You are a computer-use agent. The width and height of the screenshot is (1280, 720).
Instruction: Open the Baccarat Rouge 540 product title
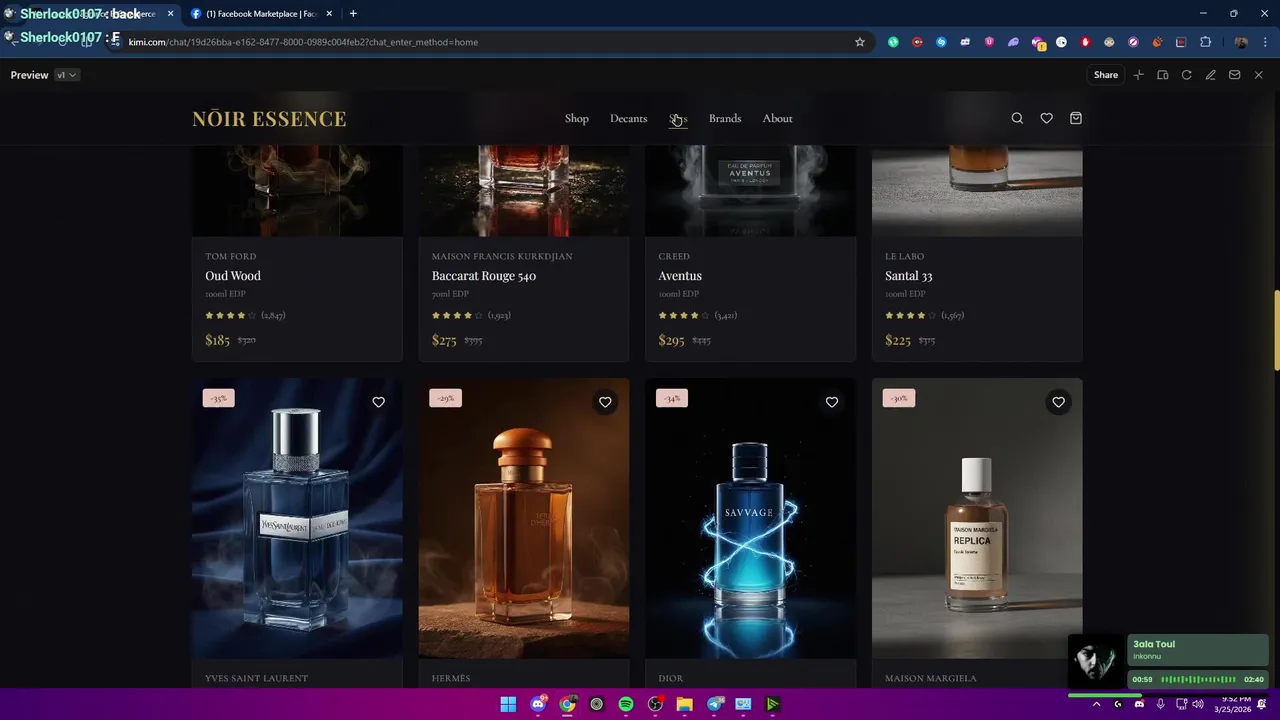(x=484, y=276)
